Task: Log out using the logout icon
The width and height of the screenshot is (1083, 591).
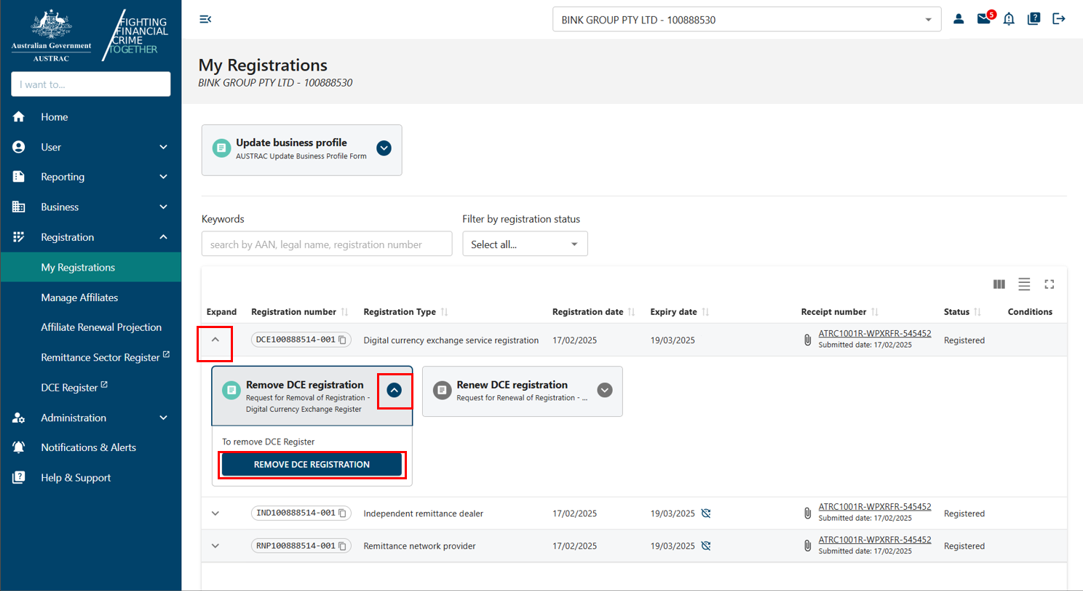Action: (x=1058, y=18)
